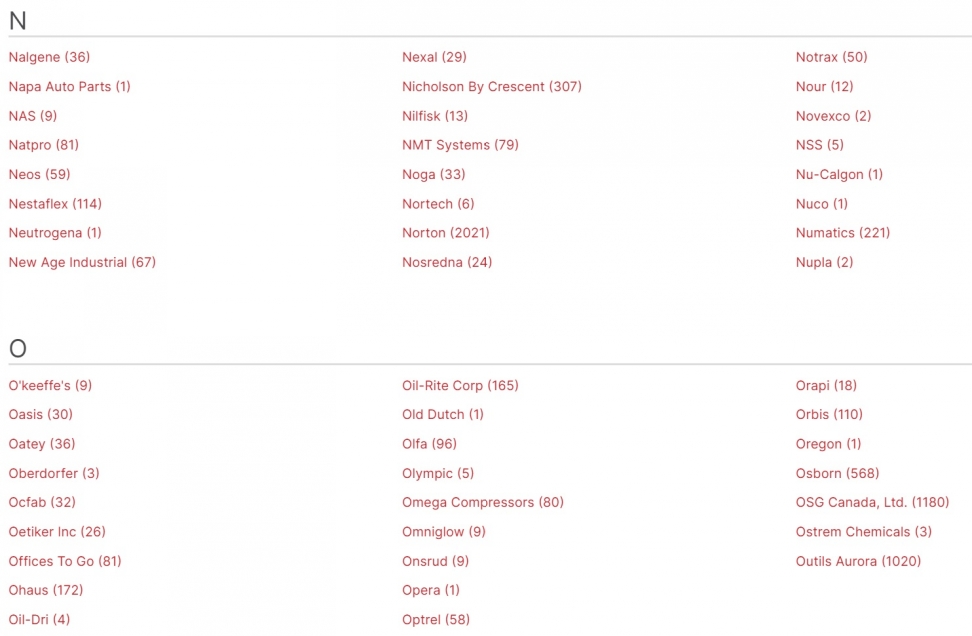Open New Age Industrial (67) link
Viewport: 972px width, 636px height.
pos(82,262)
